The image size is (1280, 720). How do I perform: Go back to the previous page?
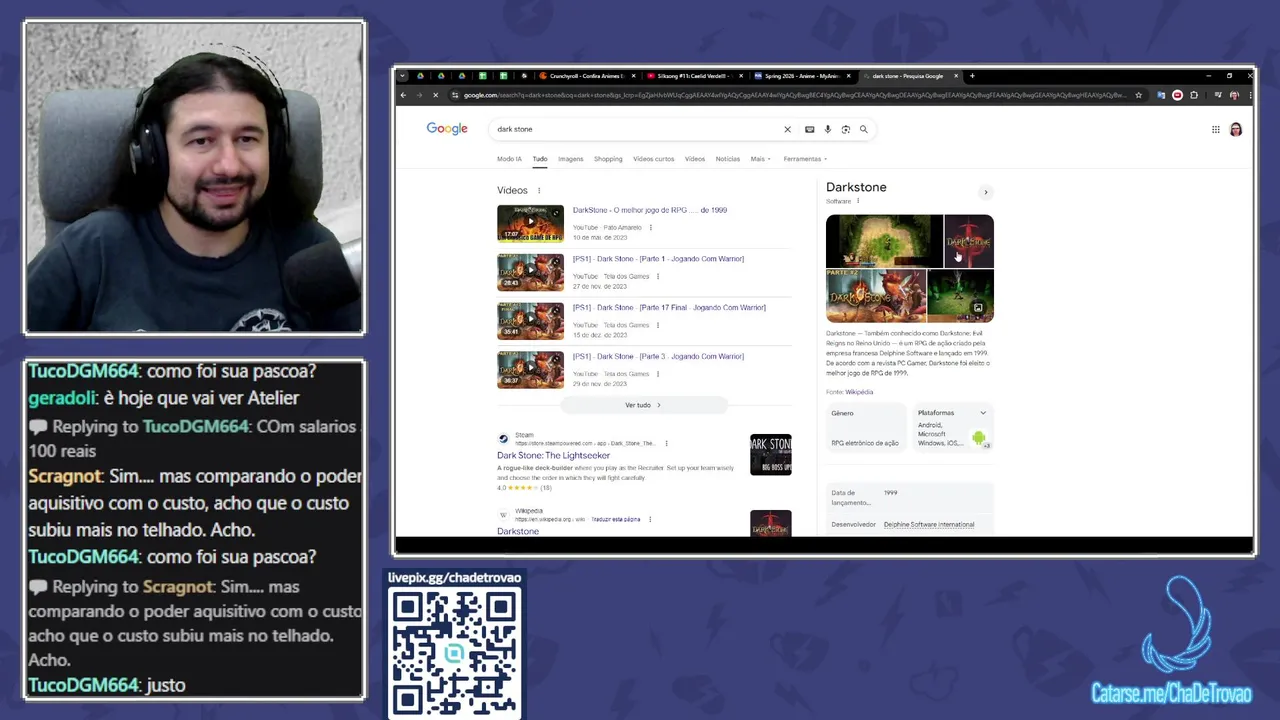click(403, 95)
